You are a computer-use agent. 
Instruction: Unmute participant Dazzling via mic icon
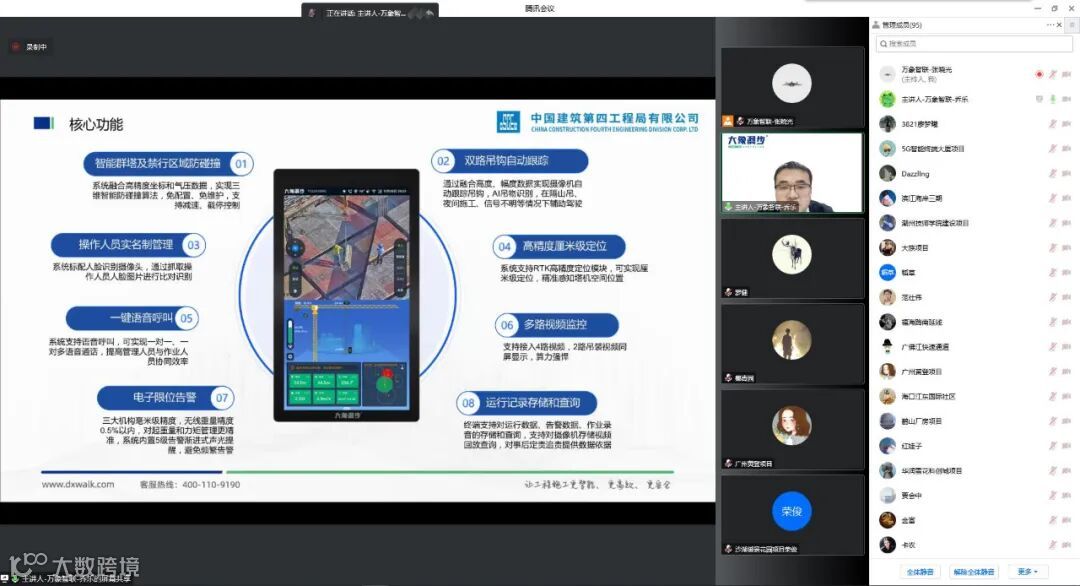(1052, 174)
